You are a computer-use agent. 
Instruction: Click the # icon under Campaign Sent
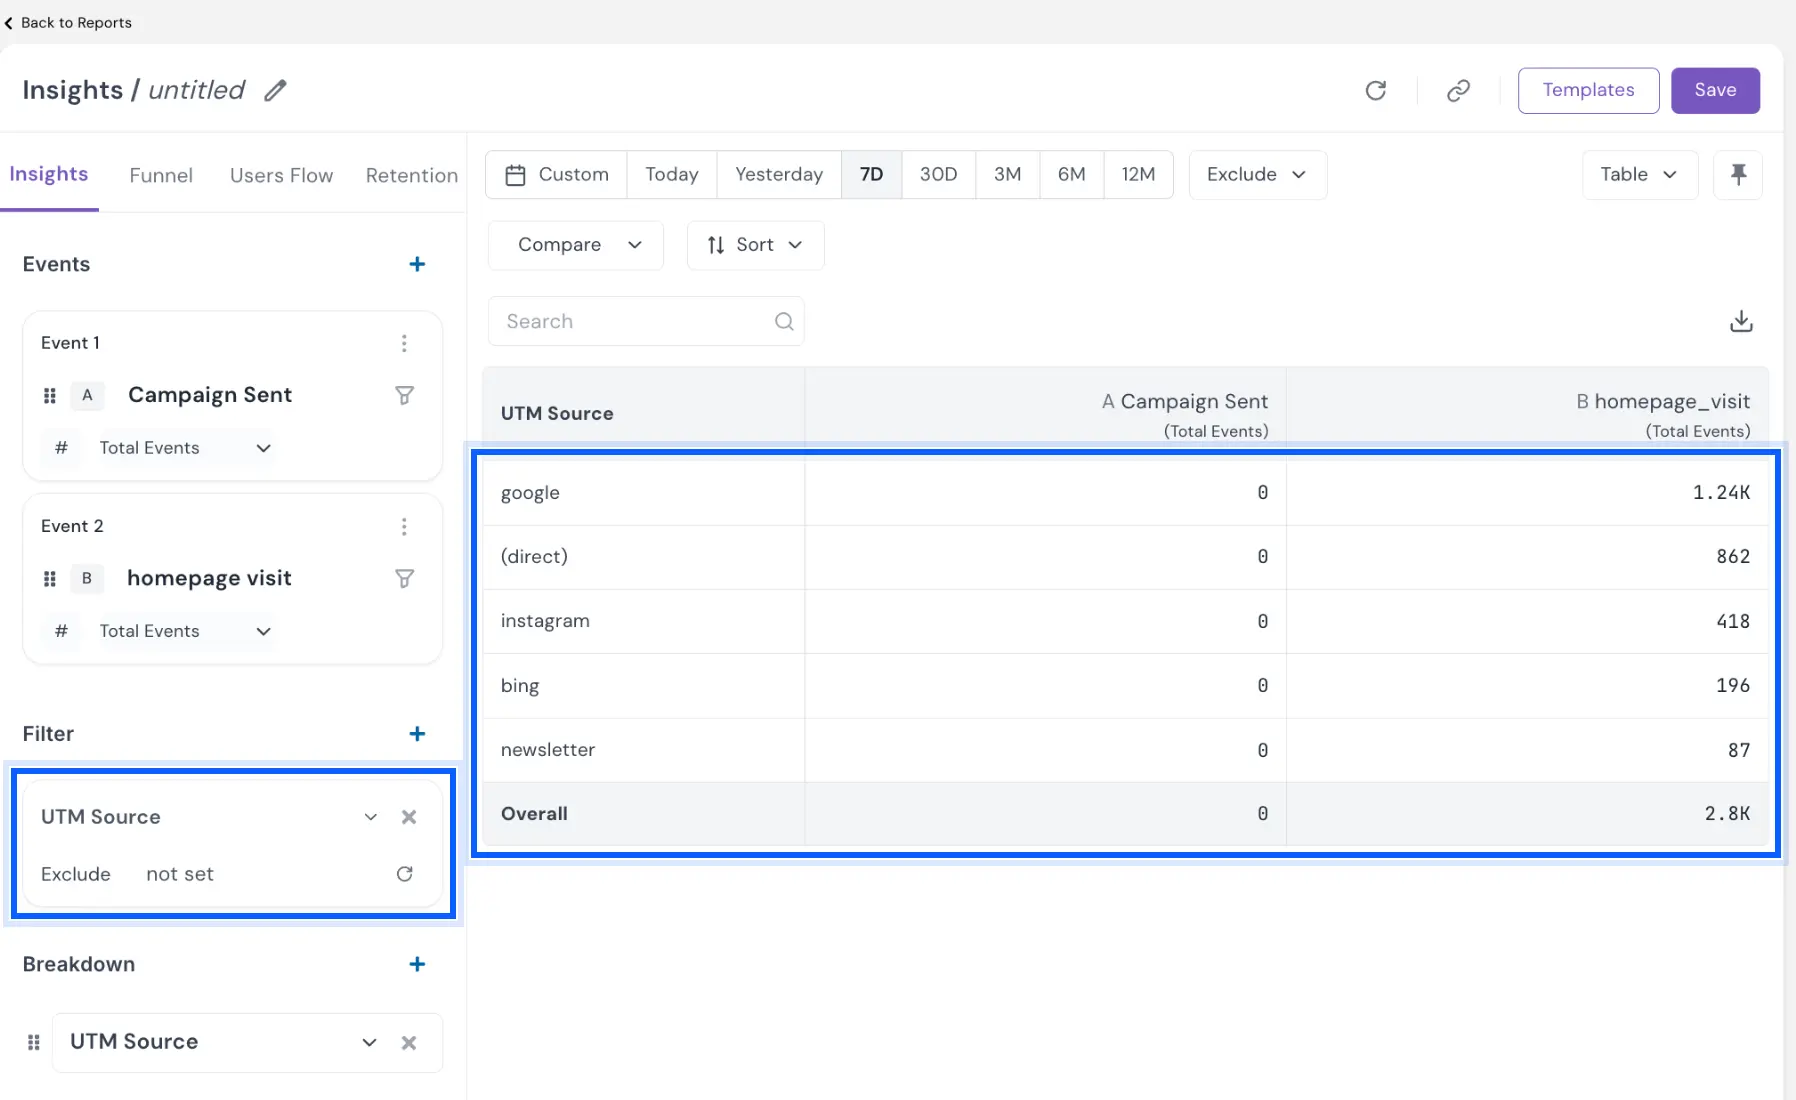click(61, 448)
